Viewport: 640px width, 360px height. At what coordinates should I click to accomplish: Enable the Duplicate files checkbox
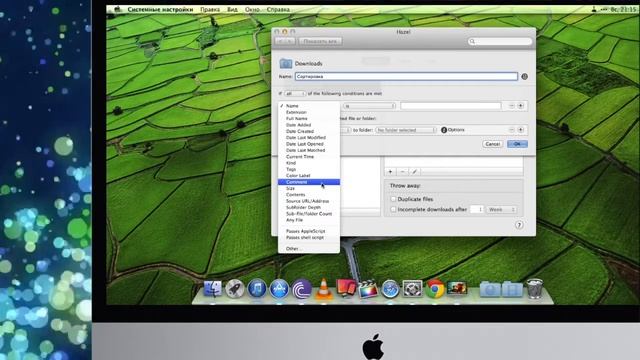click(393, 199)
